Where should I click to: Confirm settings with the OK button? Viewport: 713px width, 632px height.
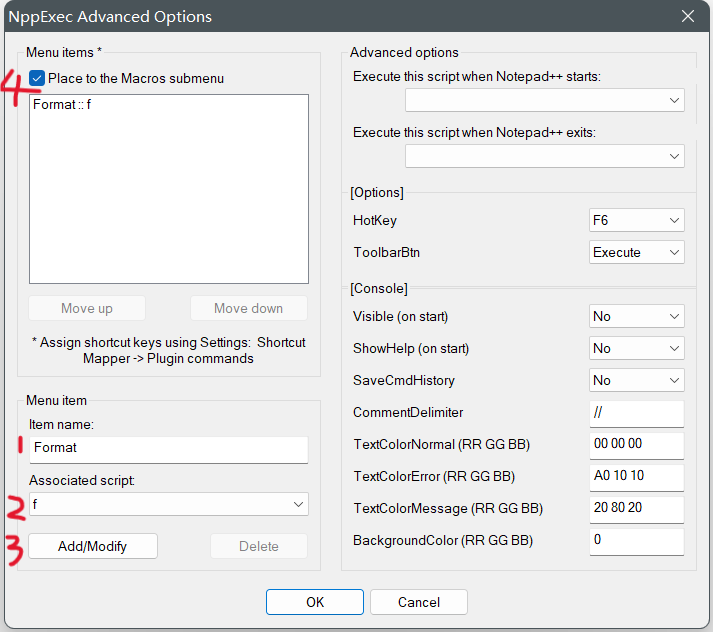pyautogui.click(x=315, y=602)
